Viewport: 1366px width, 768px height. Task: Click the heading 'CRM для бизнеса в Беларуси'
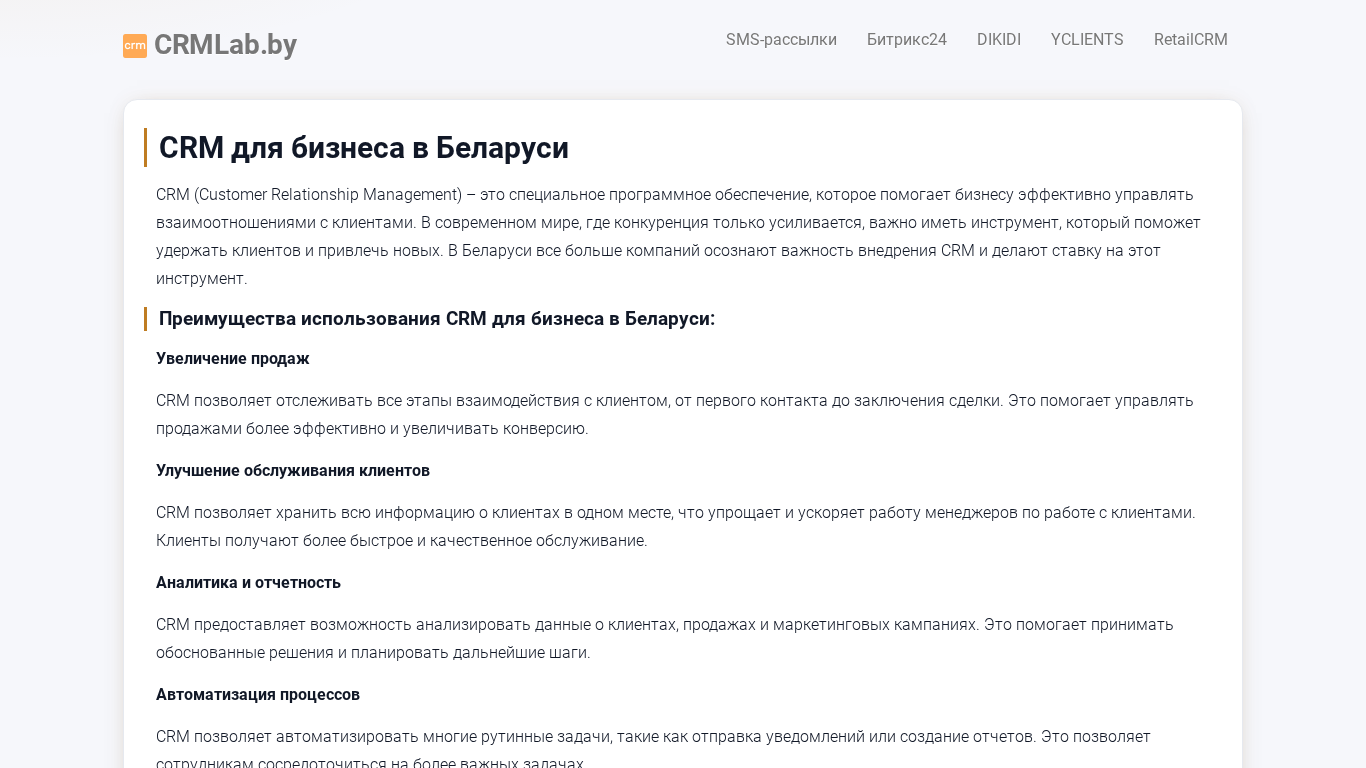click(x=364, y=148)
